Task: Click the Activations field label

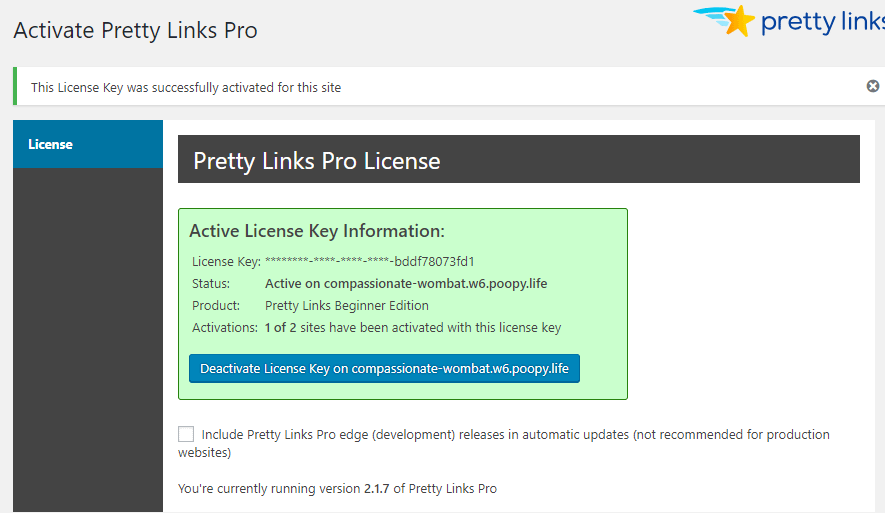Action: [225, 328]
